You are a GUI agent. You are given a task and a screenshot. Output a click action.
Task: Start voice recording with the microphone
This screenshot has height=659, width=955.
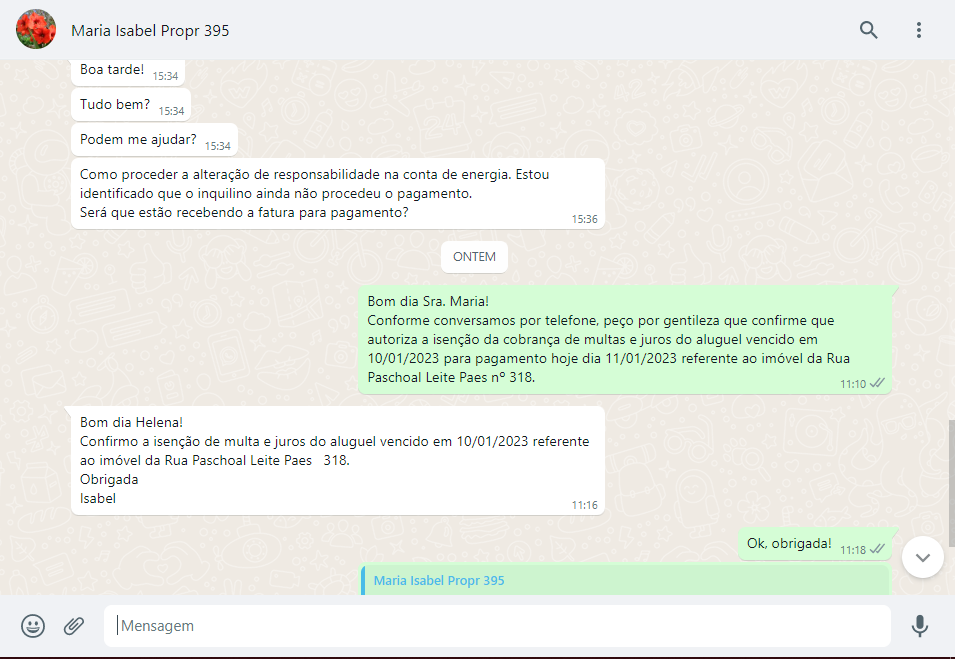[919, 626]
